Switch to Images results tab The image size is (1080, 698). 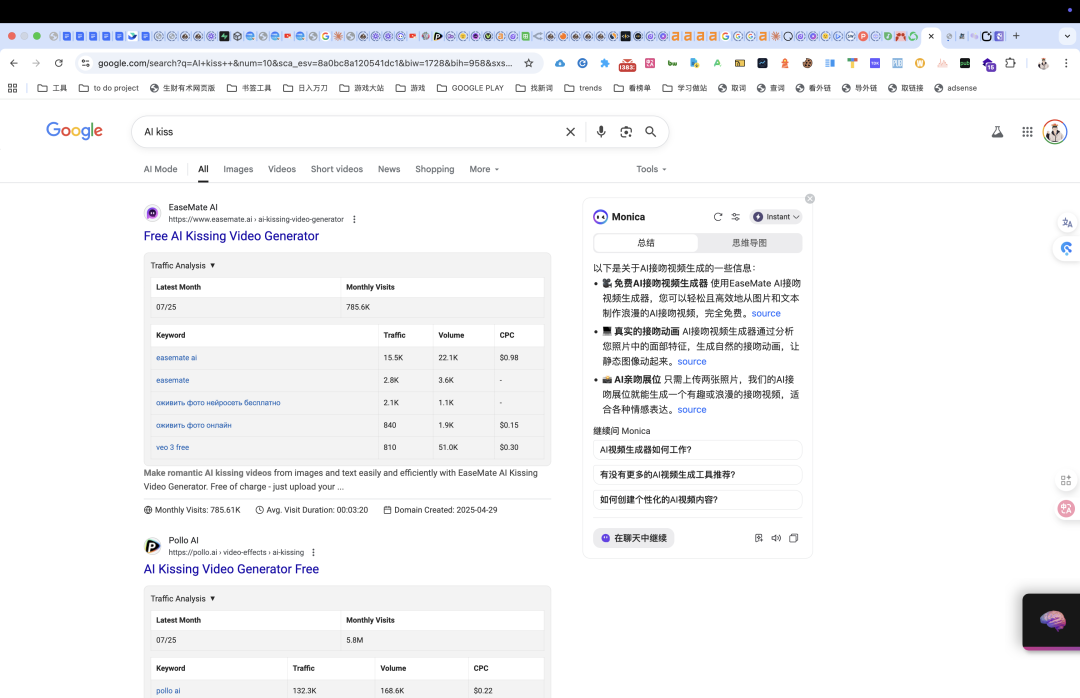238,169
